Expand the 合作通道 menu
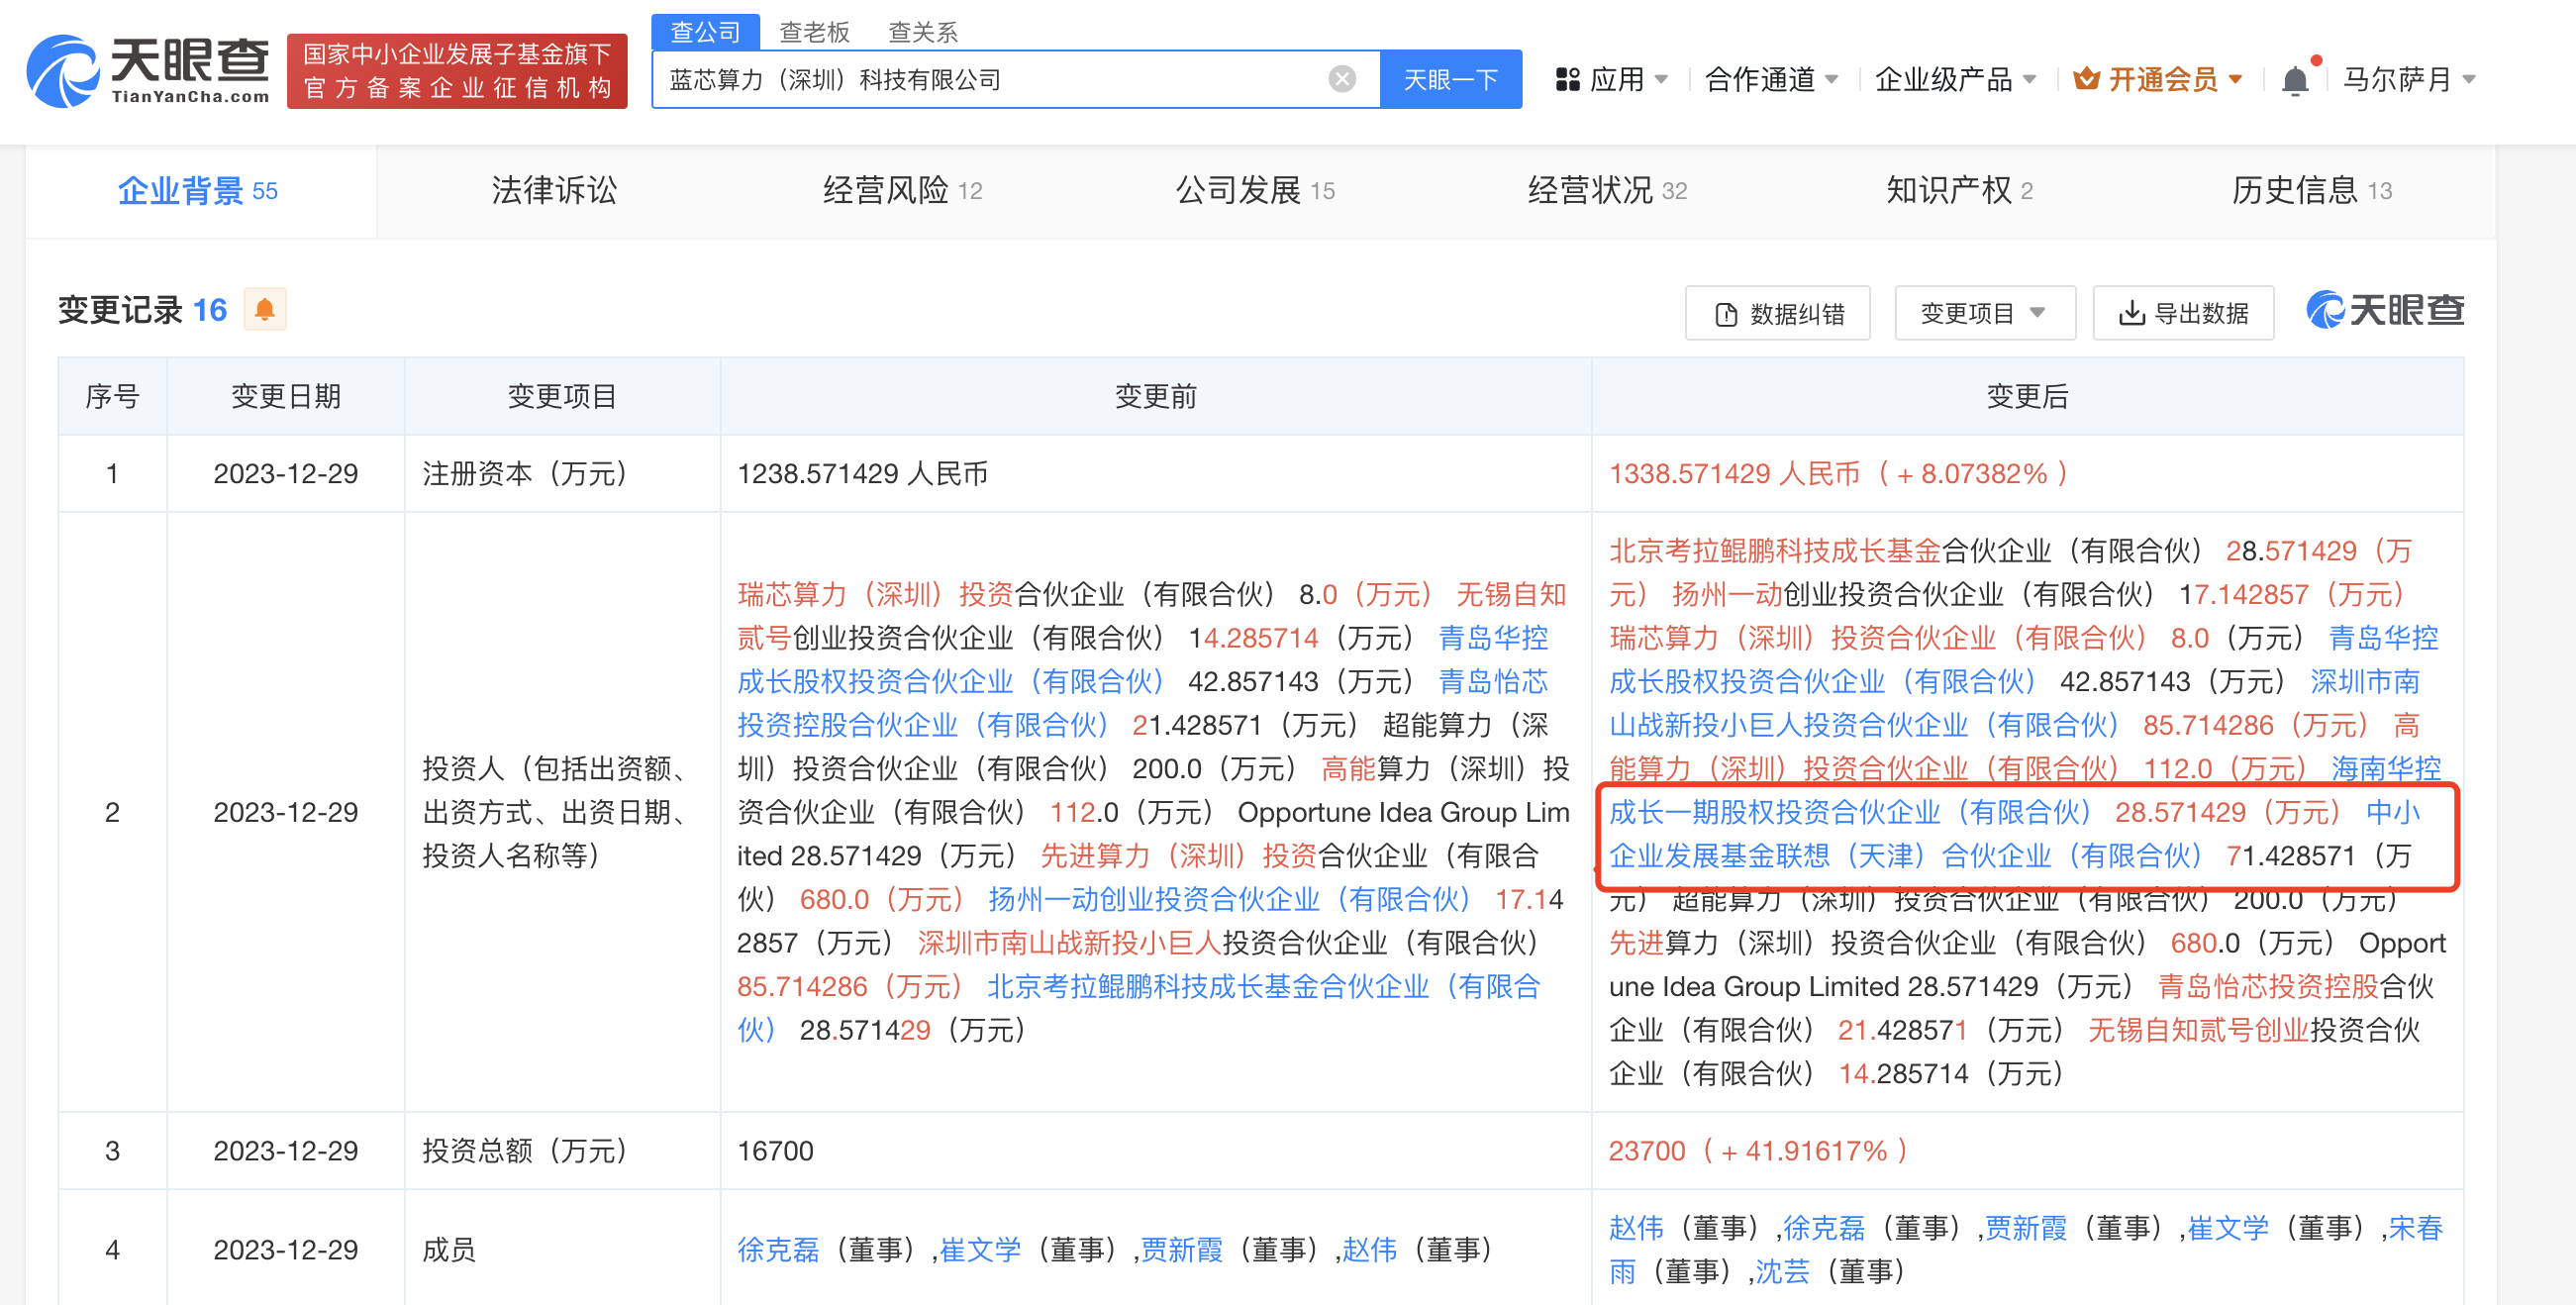The image size is (2576, 1305). click(1771, 79)
